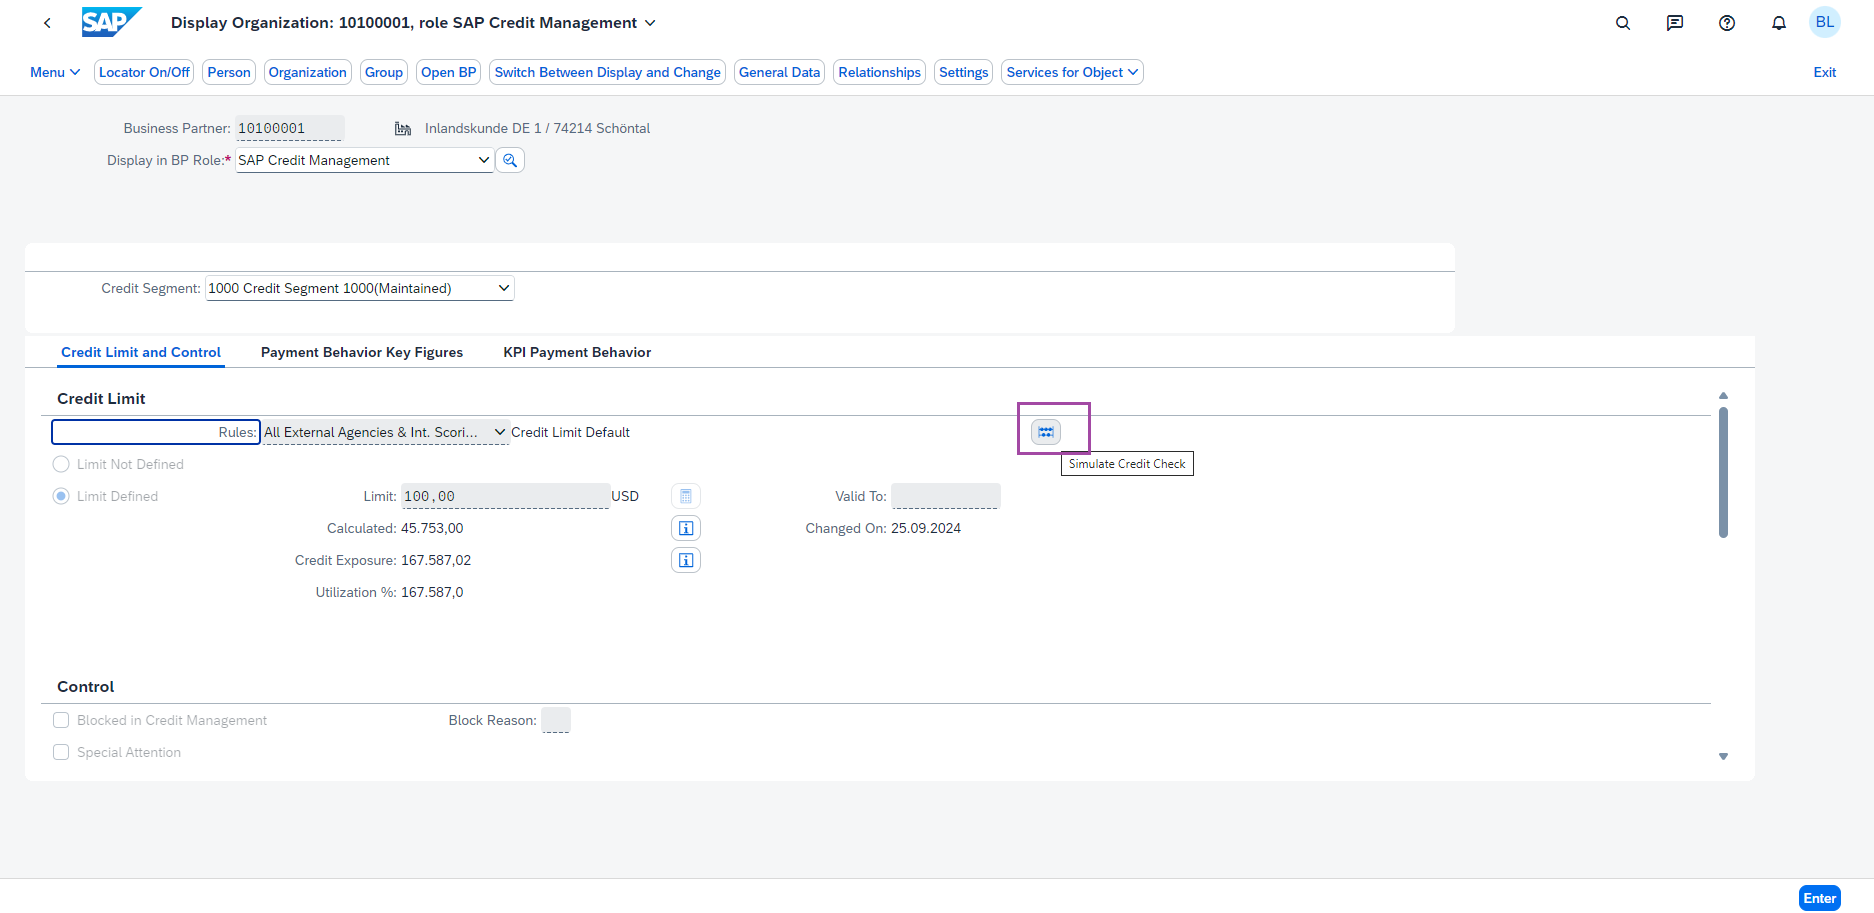The height and width of the screenshot is (913, 1874).
Task: Click the limit calculator icon beside USD
Action: click(x=686, y=496)
